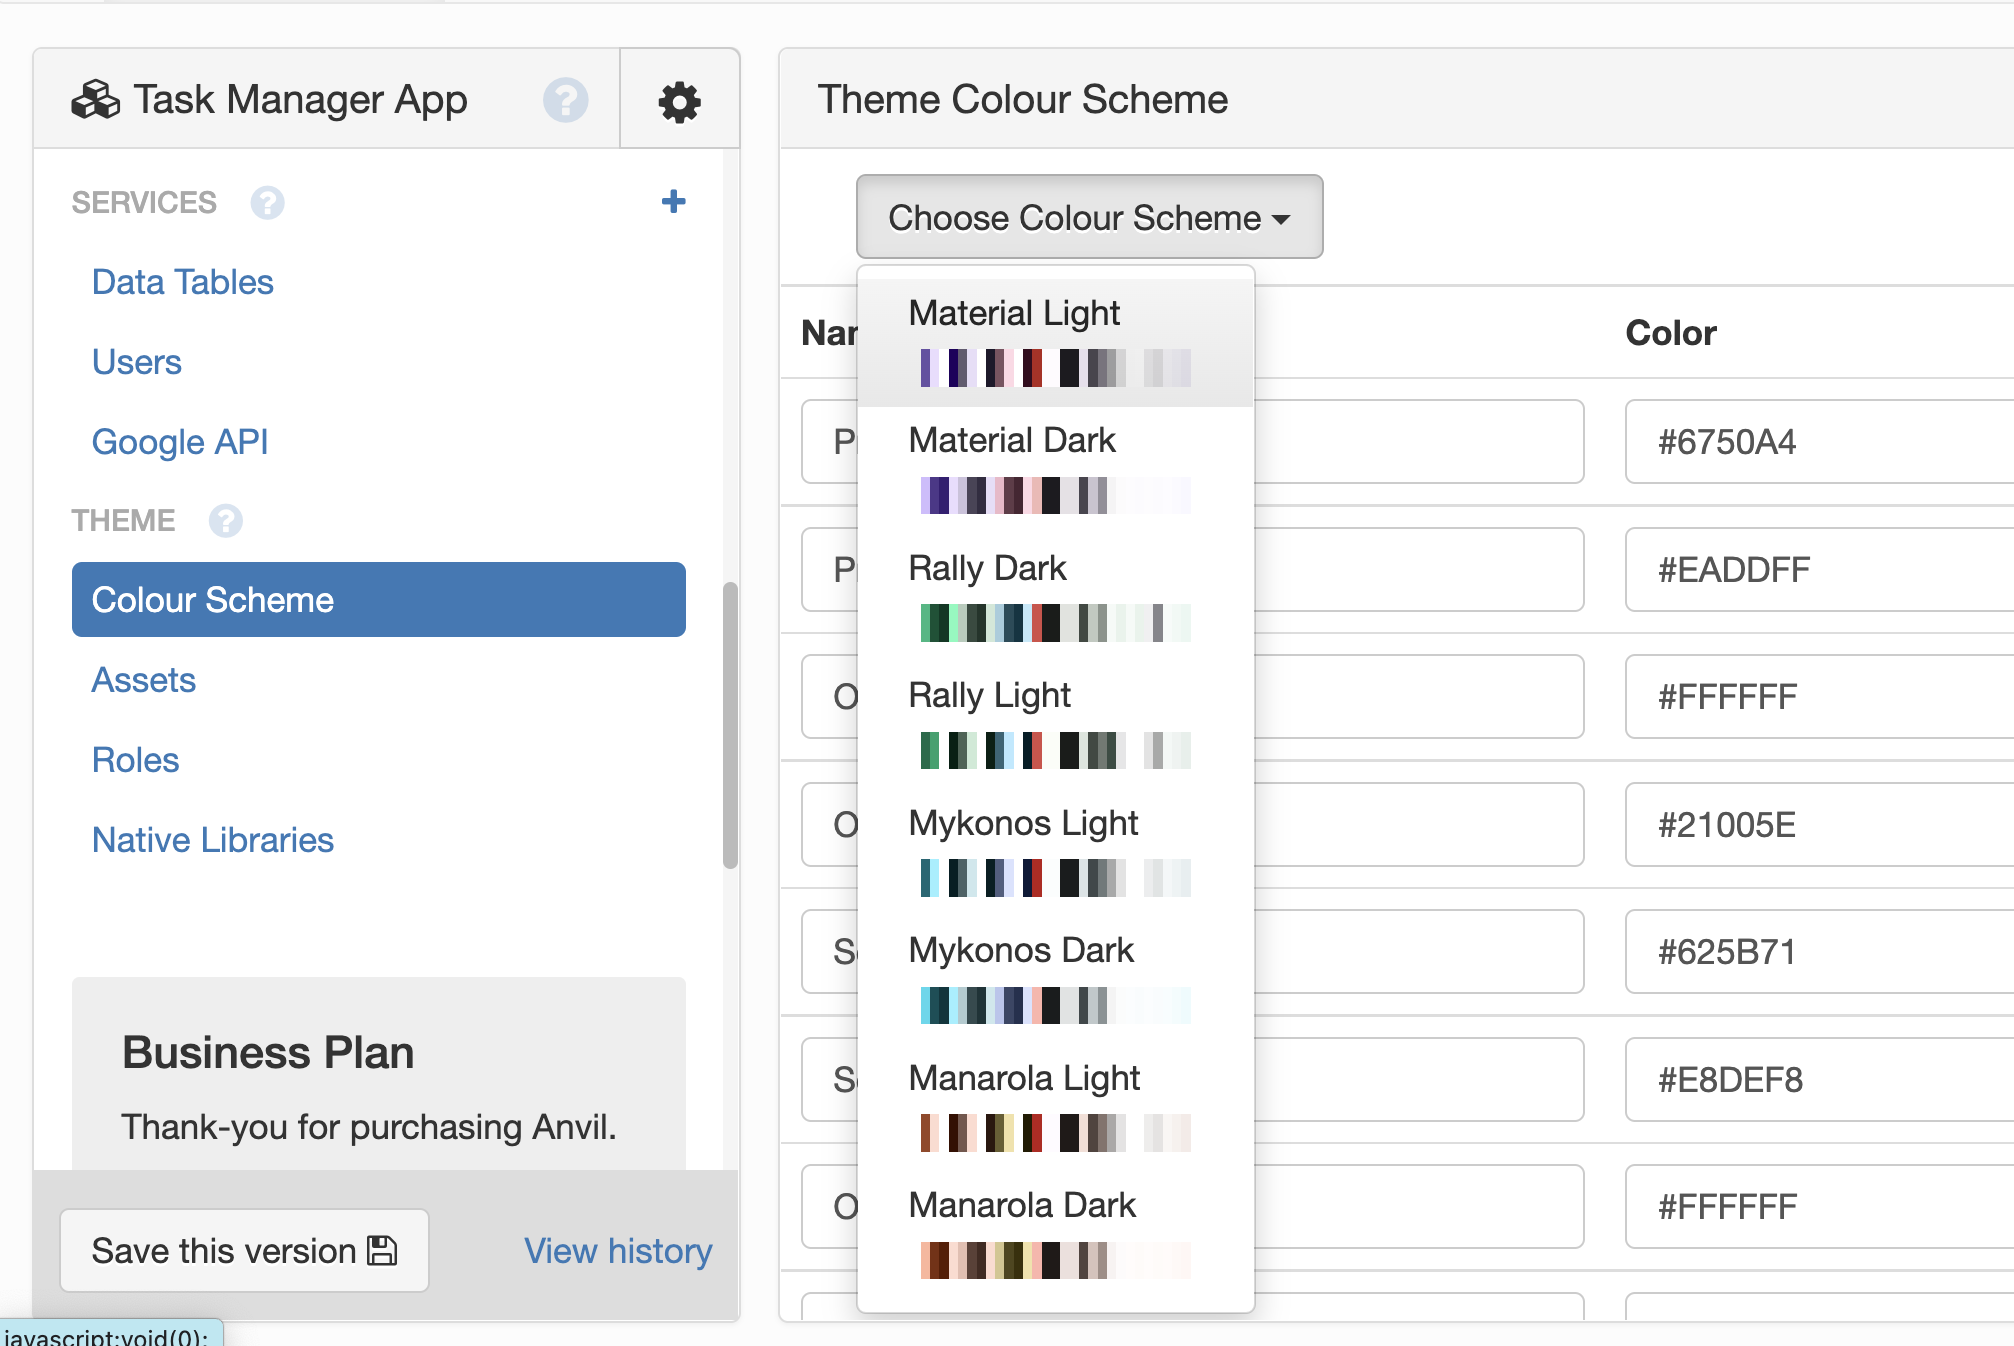Image resolution: width=2014 pixels, height=1346 pixels.
Task: Select Colour Scheme in the sidebar
Action: click(x=379, y=600)
